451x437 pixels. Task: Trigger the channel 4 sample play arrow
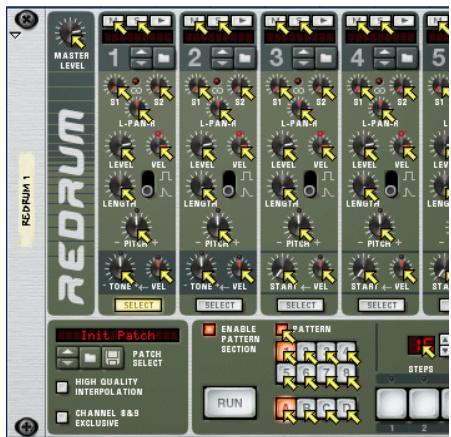click(405, 21)
